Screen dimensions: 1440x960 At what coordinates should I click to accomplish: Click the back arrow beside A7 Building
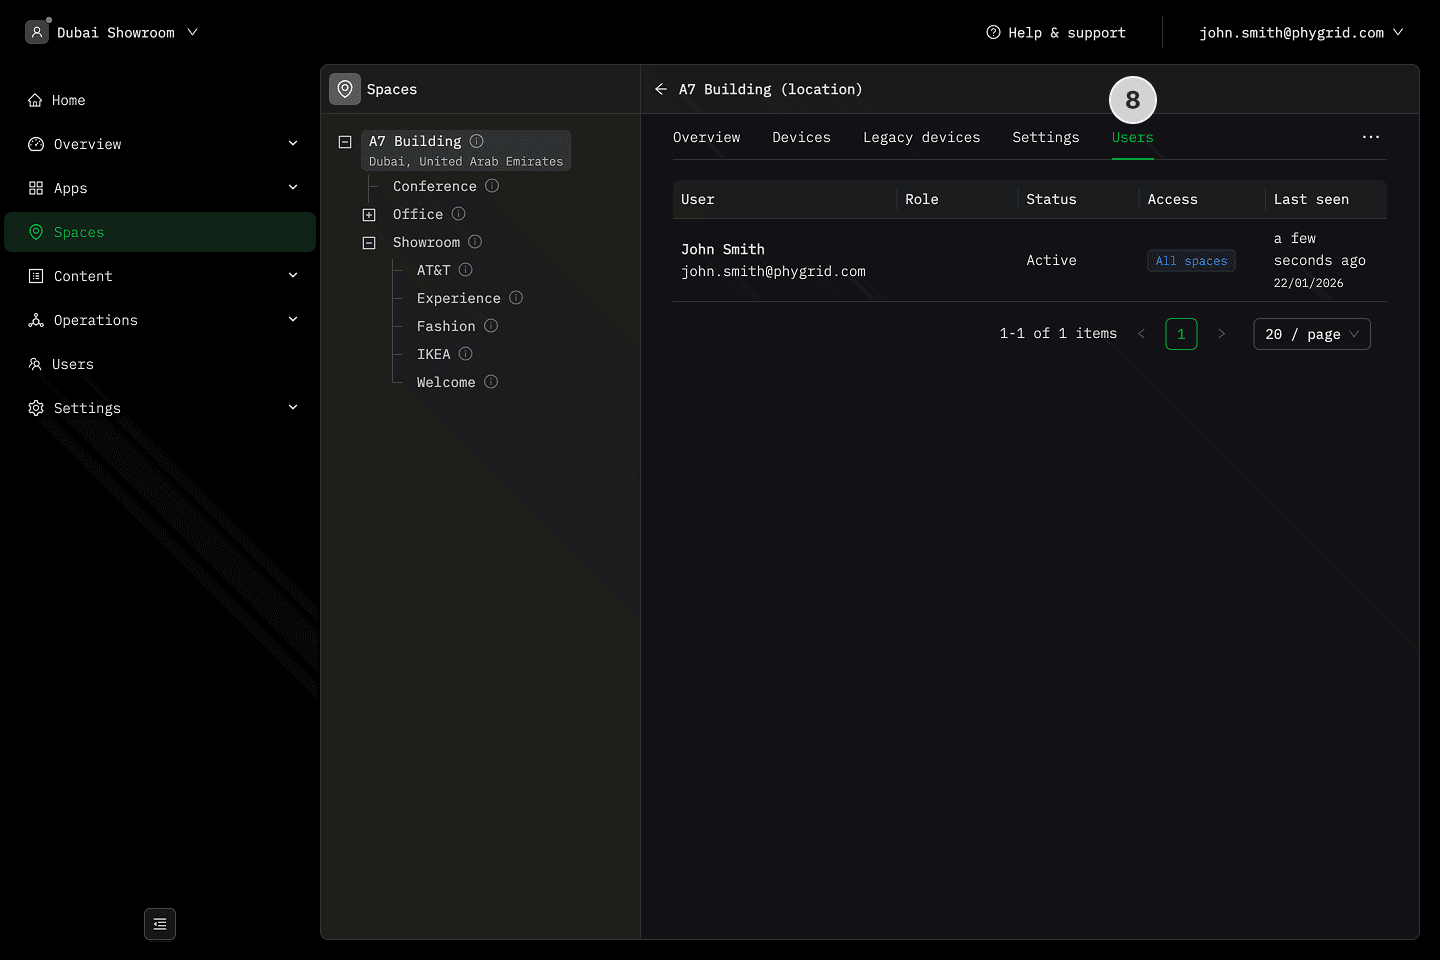click(x=661, y=89)
